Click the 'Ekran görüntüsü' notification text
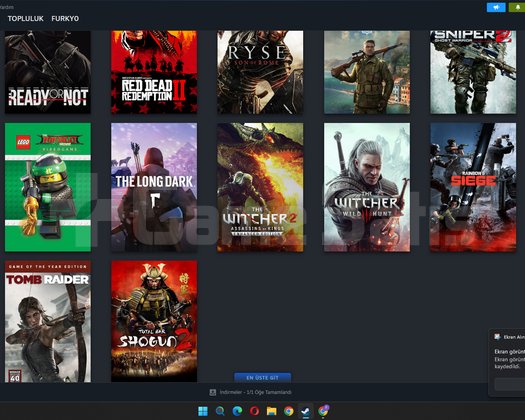 coord(510,359)
